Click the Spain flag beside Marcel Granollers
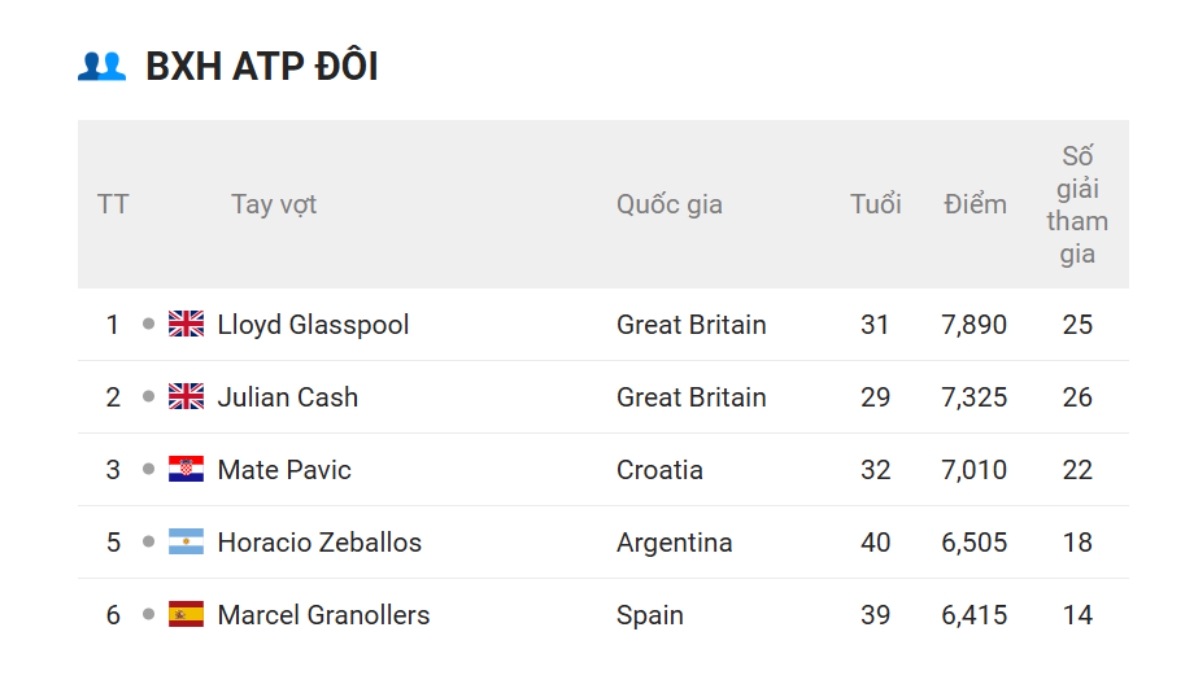The width and height of the screenshot is (1200, 675). (186, 614)
